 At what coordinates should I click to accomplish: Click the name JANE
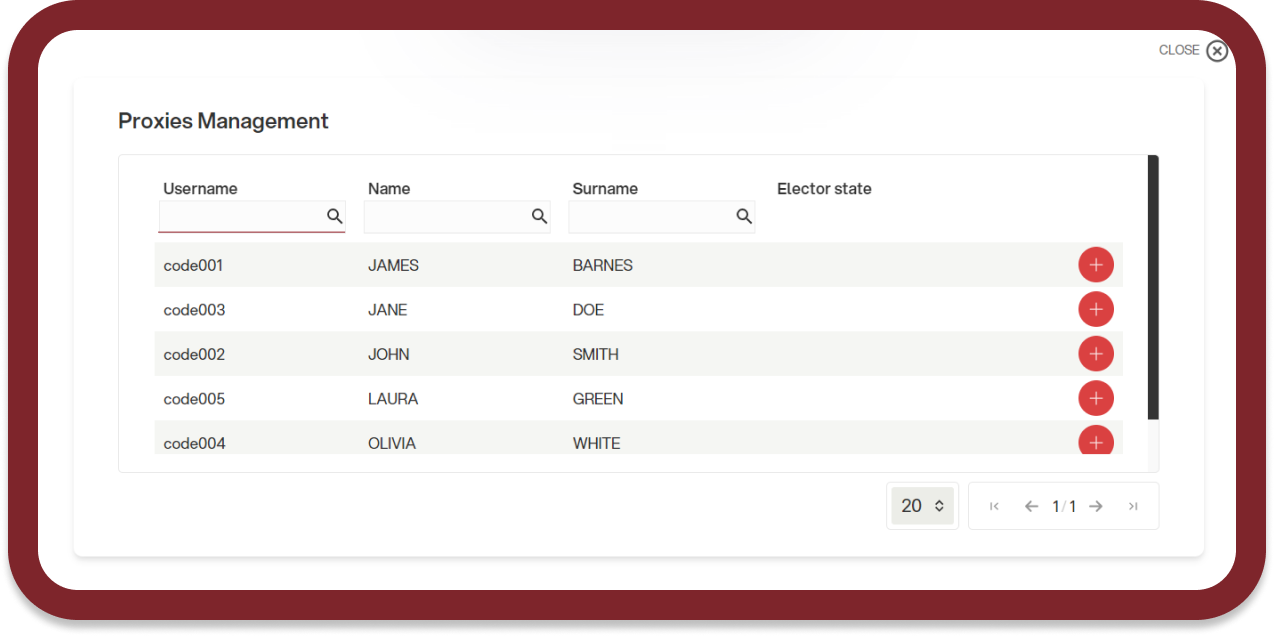pyautogui.click(x=388, y=310)
